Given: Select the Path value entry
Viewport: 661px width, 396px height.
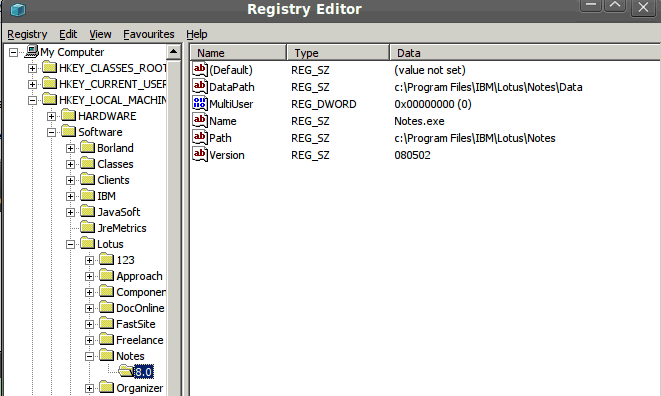Looking at the screenshot, I should pos(220,138).
